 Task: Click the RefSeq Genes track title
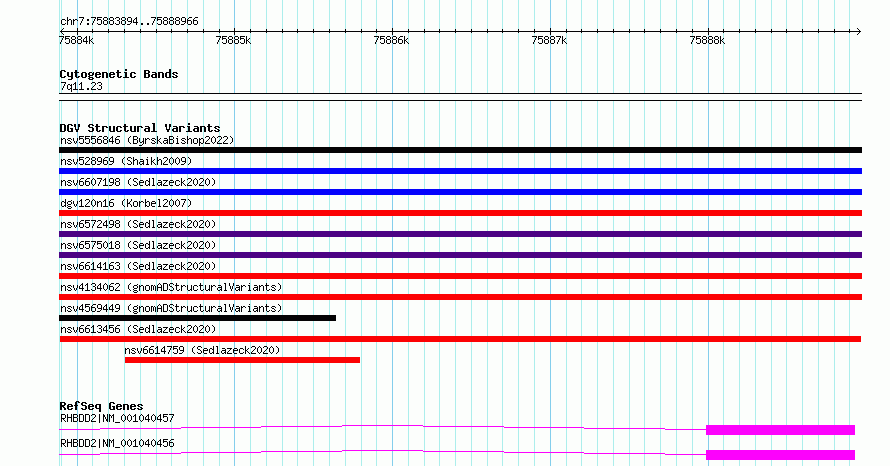(101, 406)
